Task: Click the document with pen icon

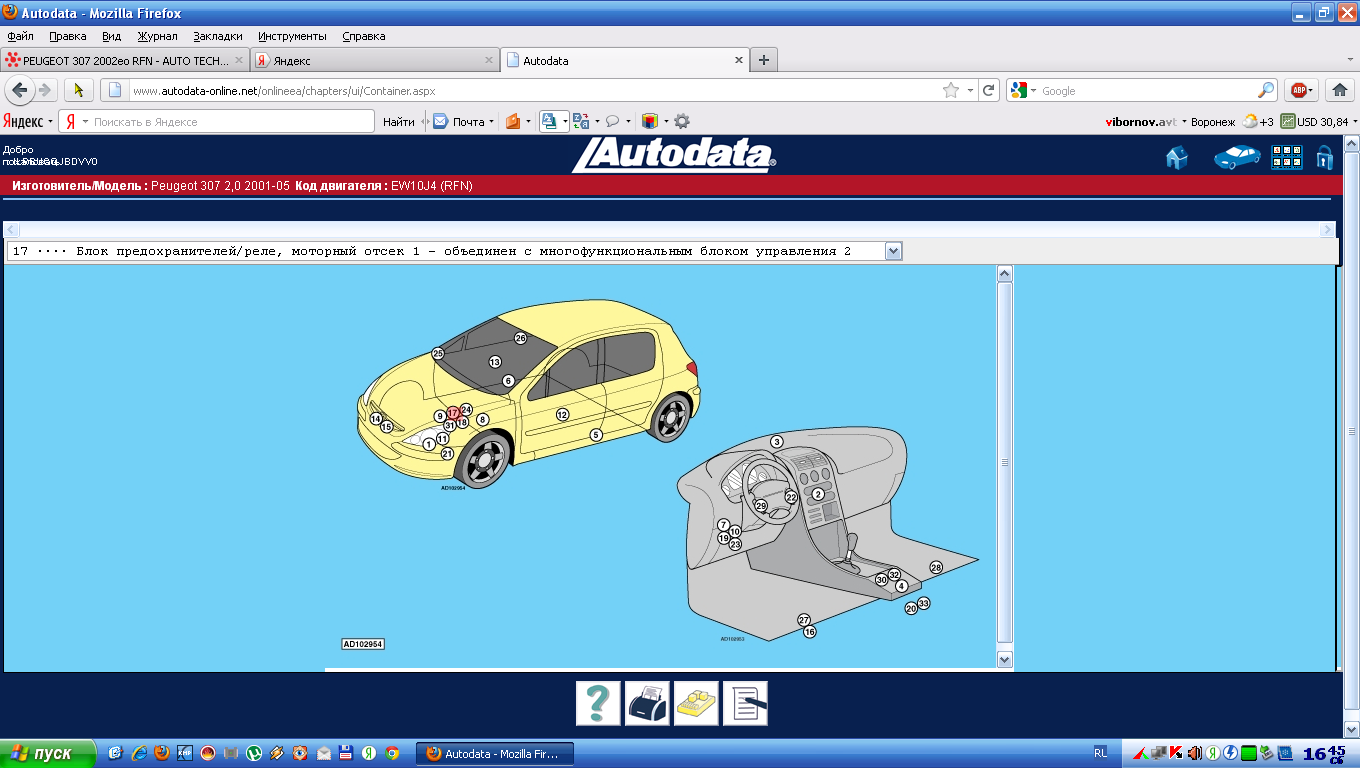Action: (x=745, y=703)
